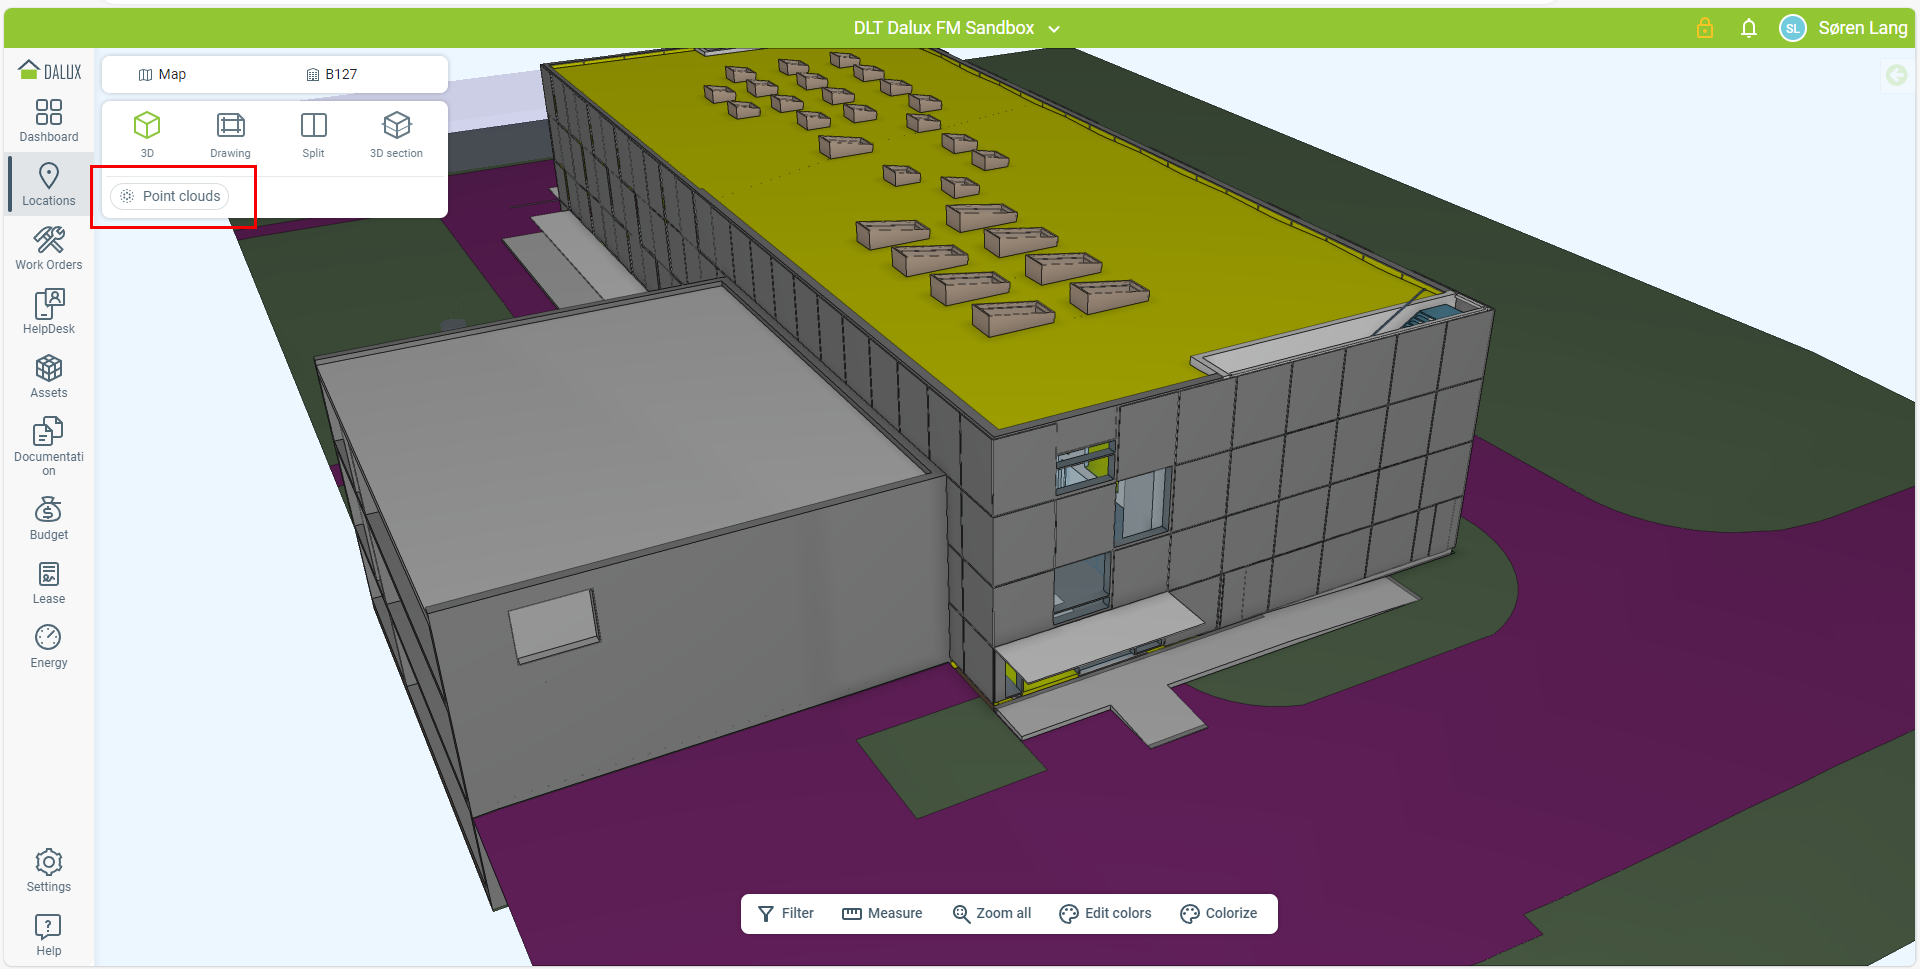Click the yellow lock icon
The width and height of the screenshot is (1920, 969).
tap(1705, 28)
